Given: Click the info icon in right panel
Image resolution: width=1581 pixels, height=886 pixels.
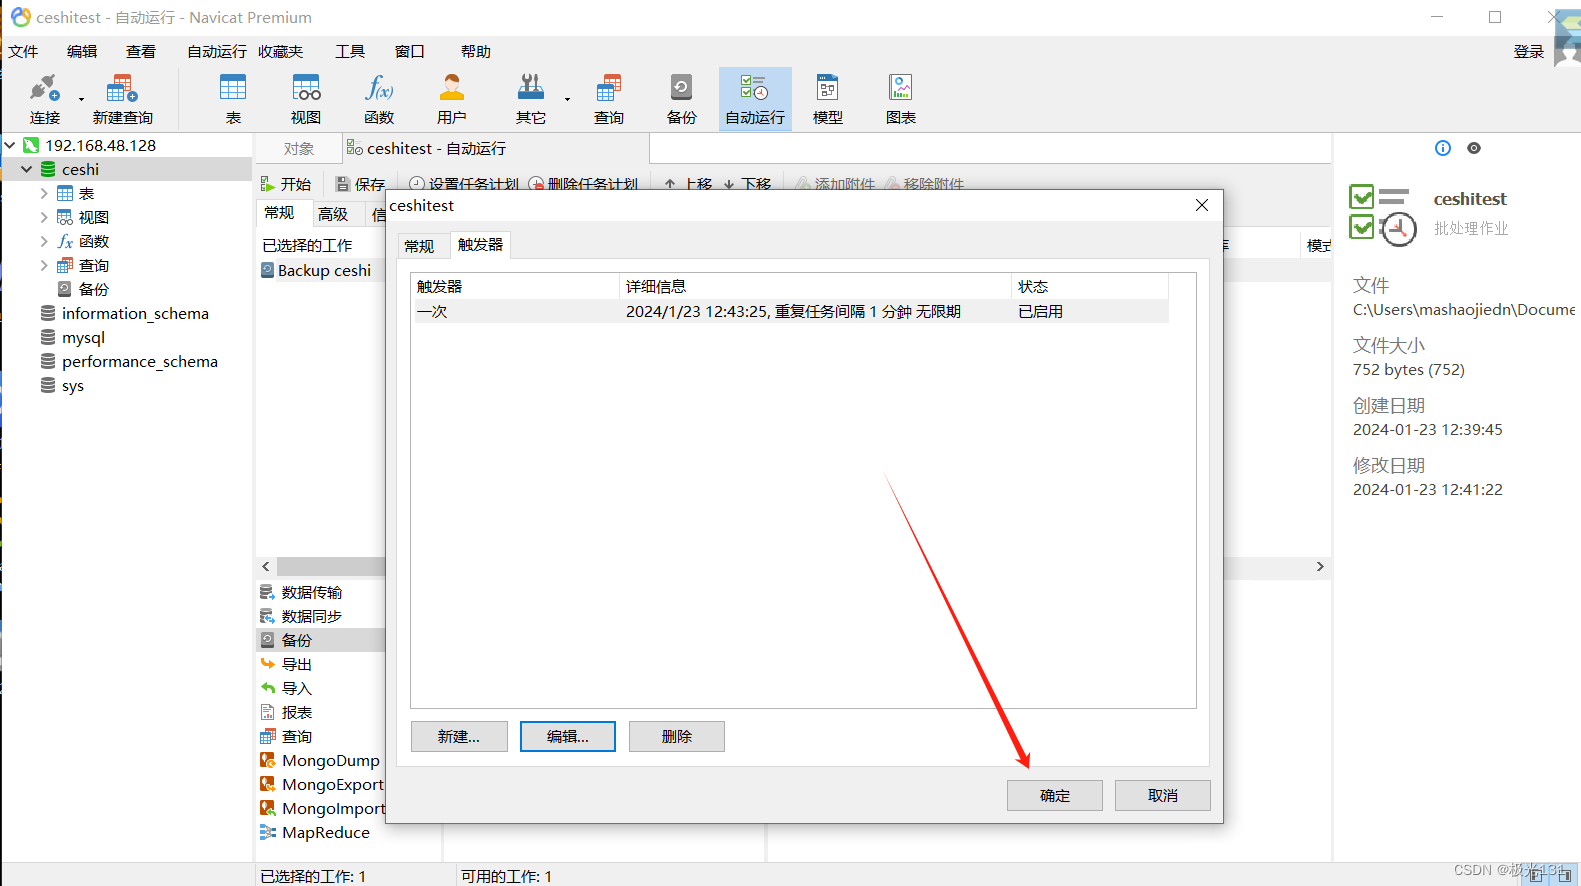Looking at the screenshot, I should 1442,148.
